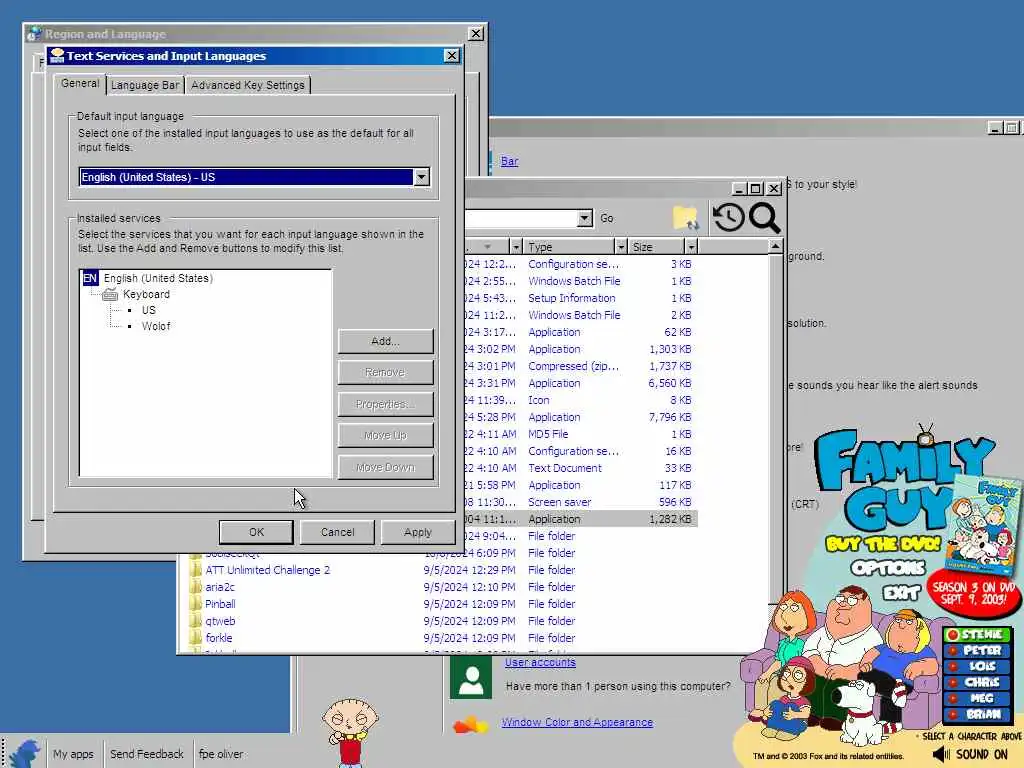Open the magnifier search icon in file manager

[764, 217]
